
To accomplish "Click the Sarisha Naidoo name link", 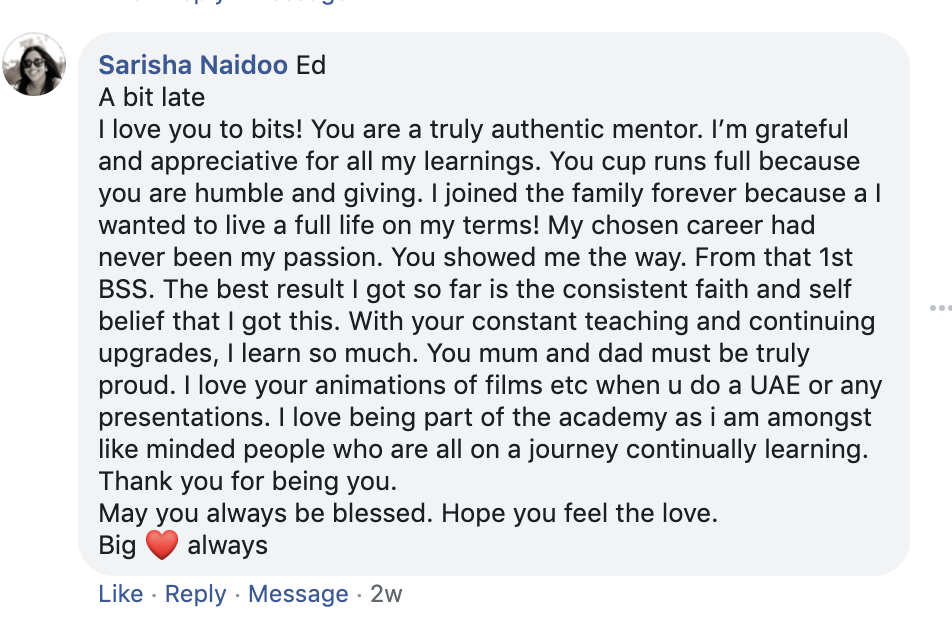I will pos(194,66).
